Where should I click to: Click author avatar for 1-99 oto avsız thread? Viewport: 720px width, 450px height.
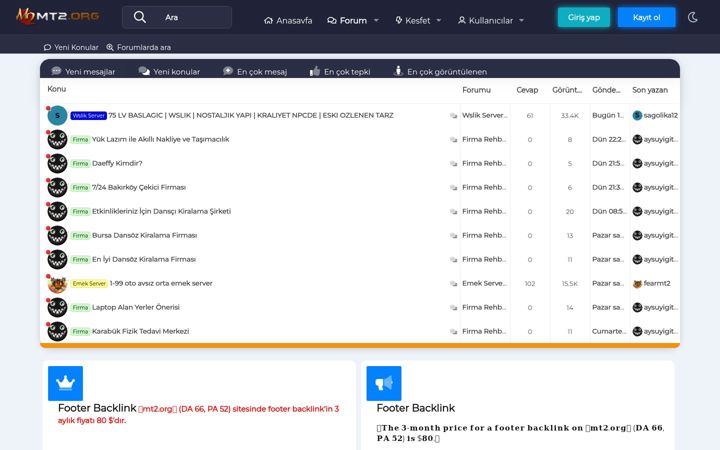pyautogui.click(x=57, y=283)
